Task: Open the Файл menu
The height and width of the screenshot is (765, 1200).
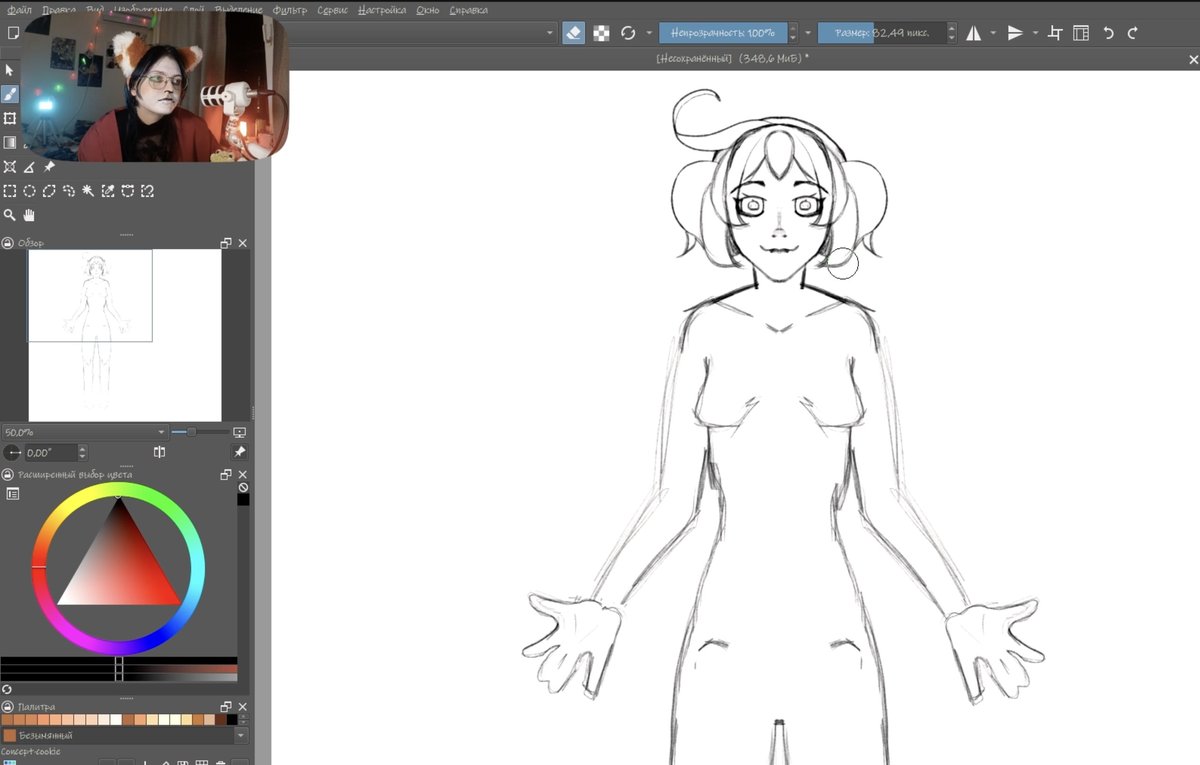Action: (x=19, y=10)
